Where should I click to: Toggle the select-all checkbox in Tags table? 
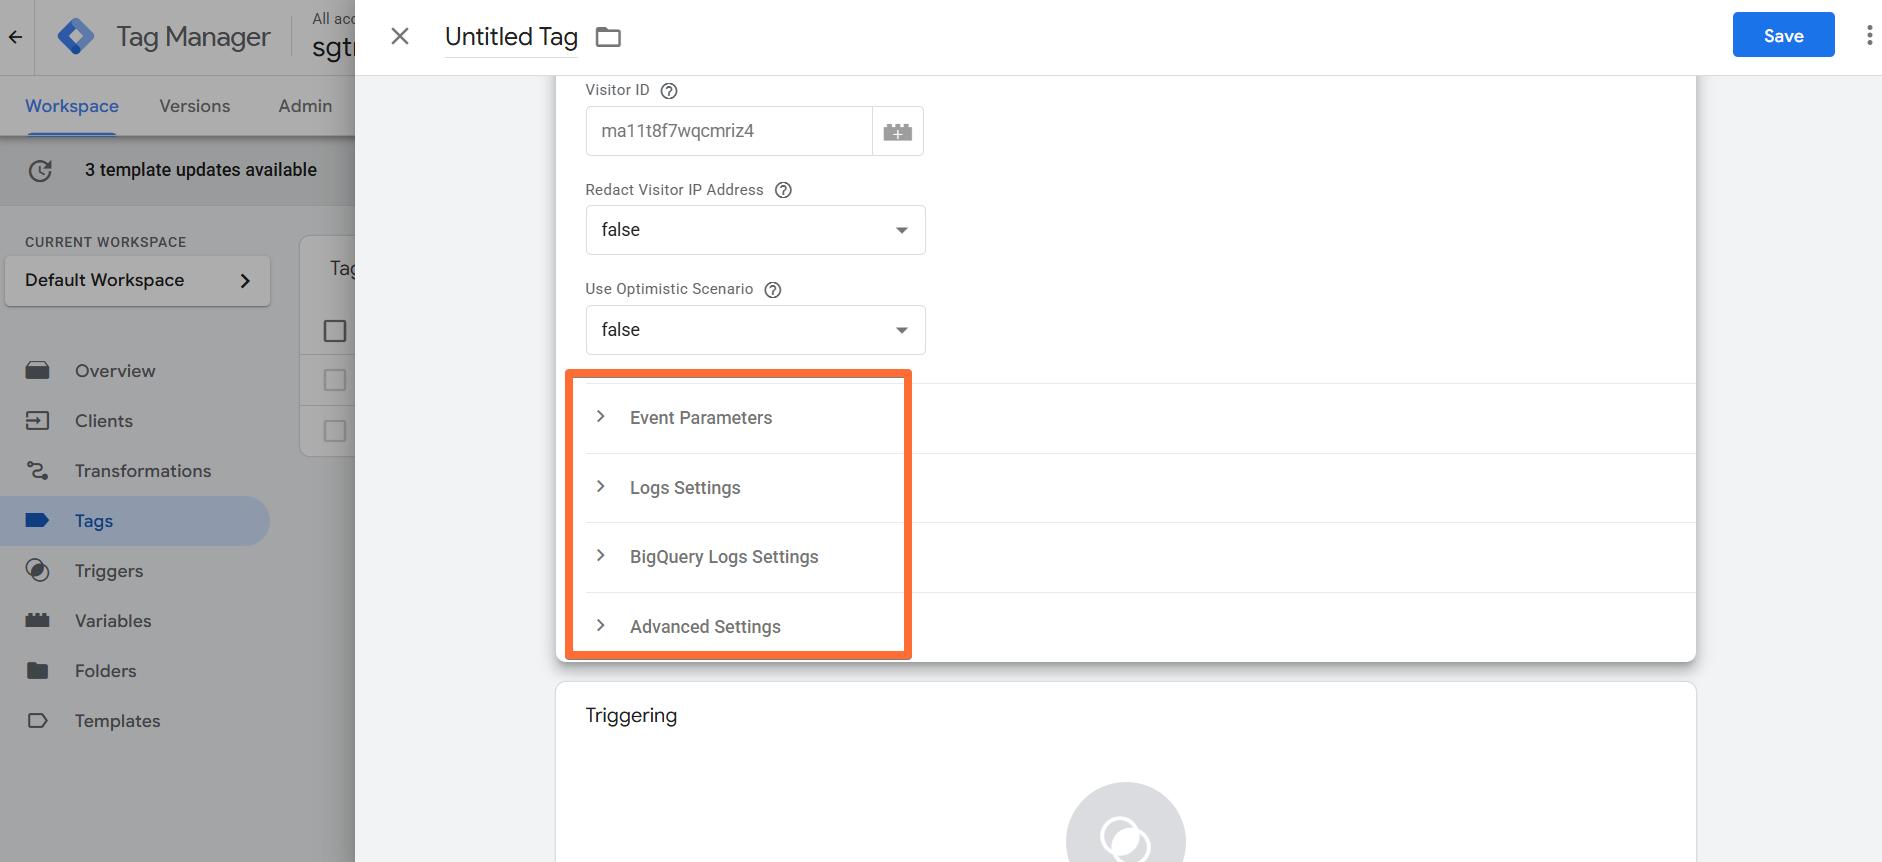(x=335, y=331)
